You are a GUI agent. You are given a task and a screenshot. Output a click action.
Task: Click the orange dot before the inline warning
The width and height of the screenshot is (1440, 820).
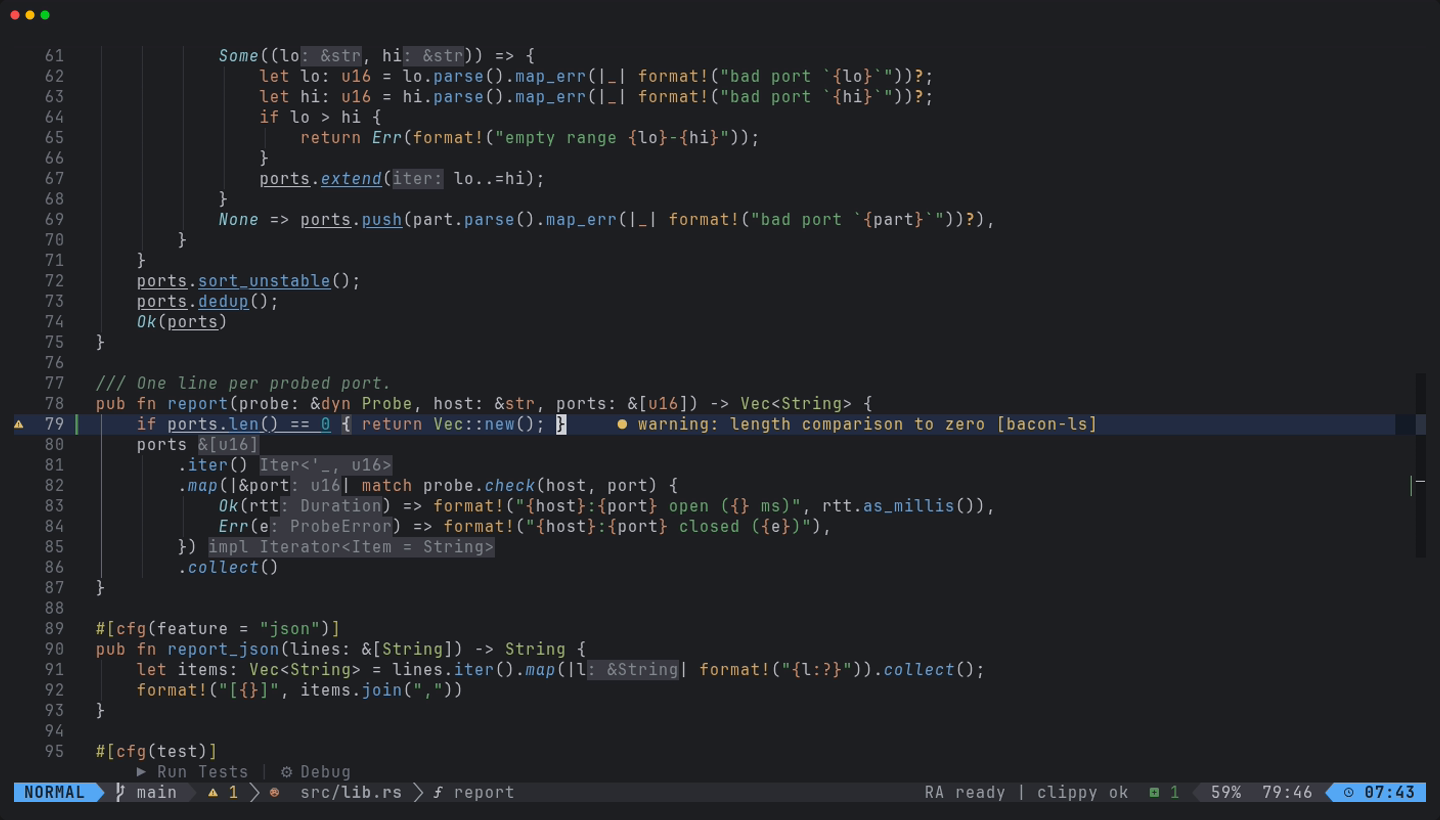[622, 424]
